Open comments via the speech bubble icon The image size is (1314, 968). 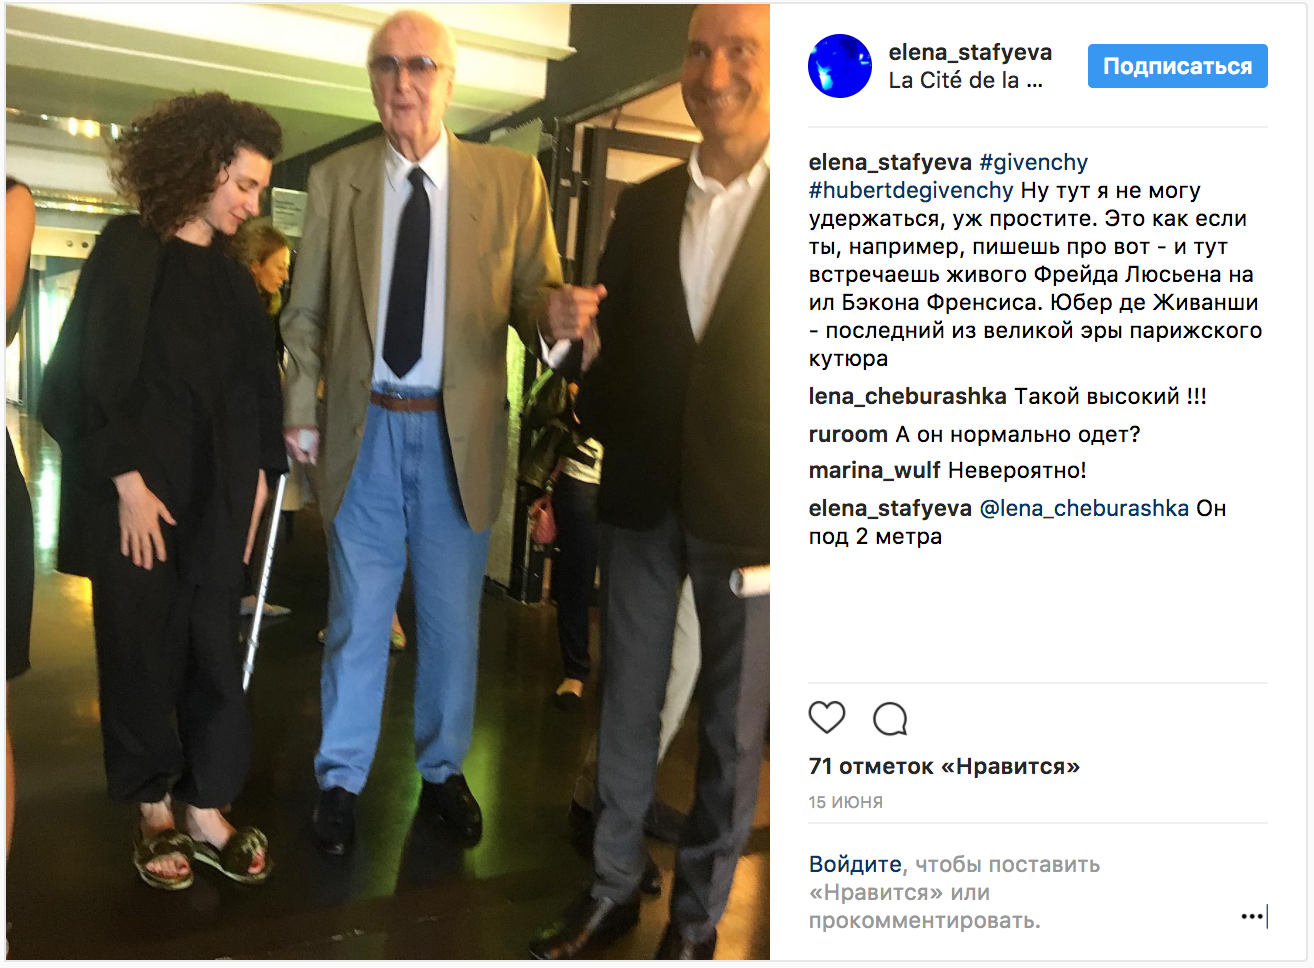click(890, 718)
